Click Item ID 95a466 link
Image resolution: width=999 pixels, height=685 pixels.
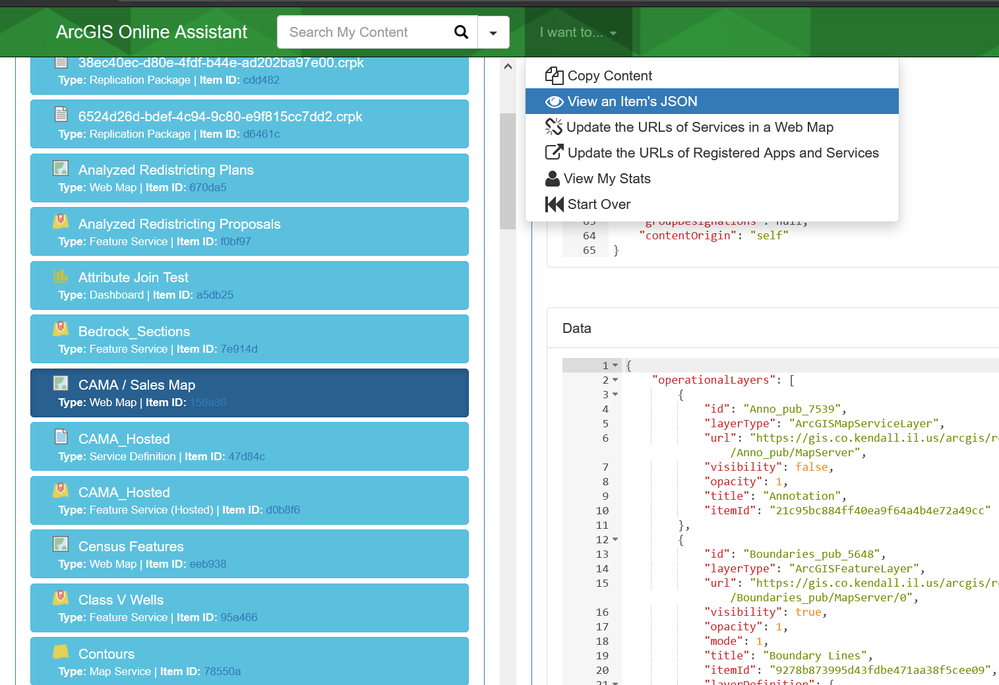[239, 617]
